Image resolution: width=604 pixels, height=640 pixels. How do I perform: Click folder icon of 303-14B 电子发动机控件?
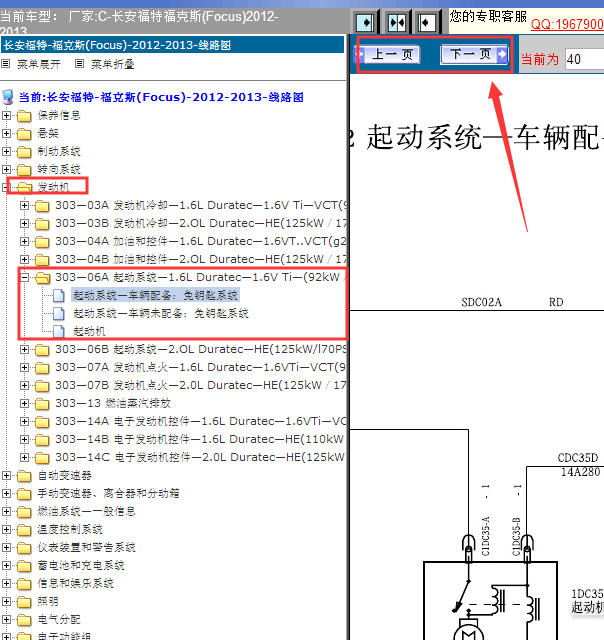(x=42, y=440)
